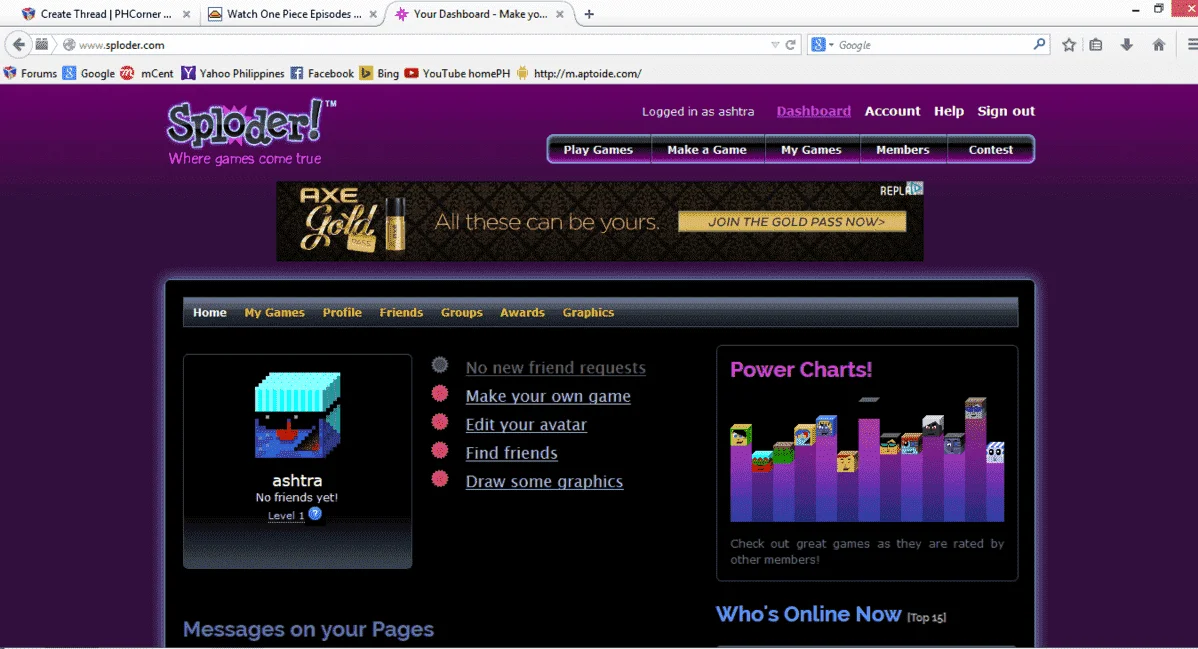
Task: Open the YouTube homePH bookmark
Action: [457, 73]
